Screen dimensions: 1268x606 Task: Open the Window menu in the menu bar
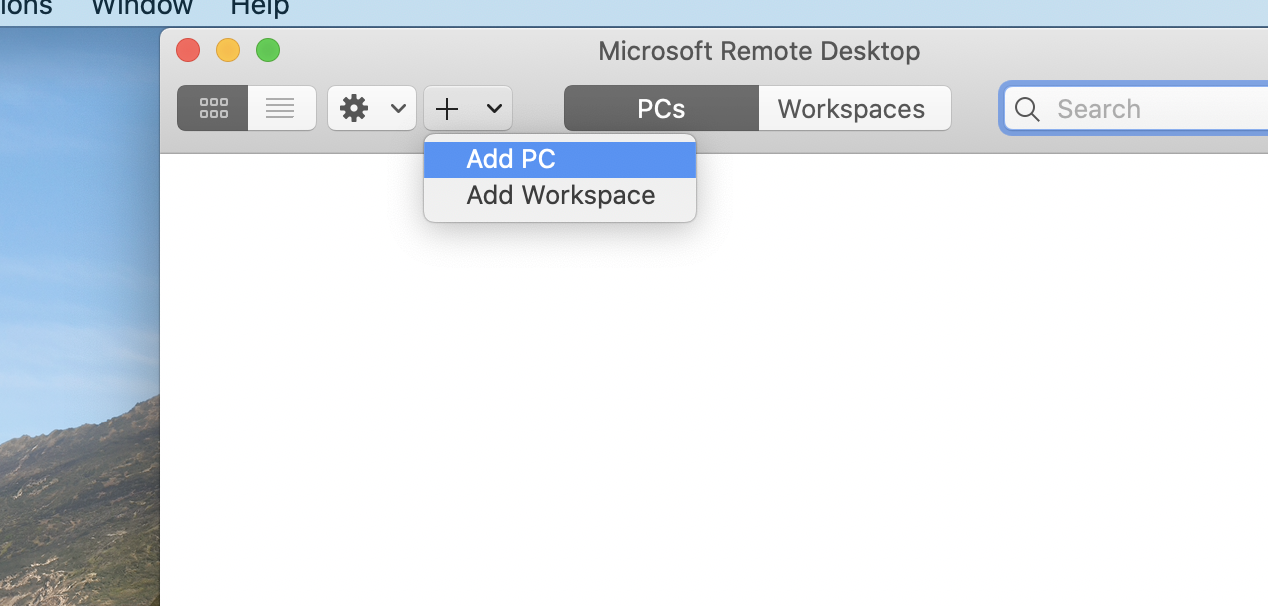click(x=141, y=8)
